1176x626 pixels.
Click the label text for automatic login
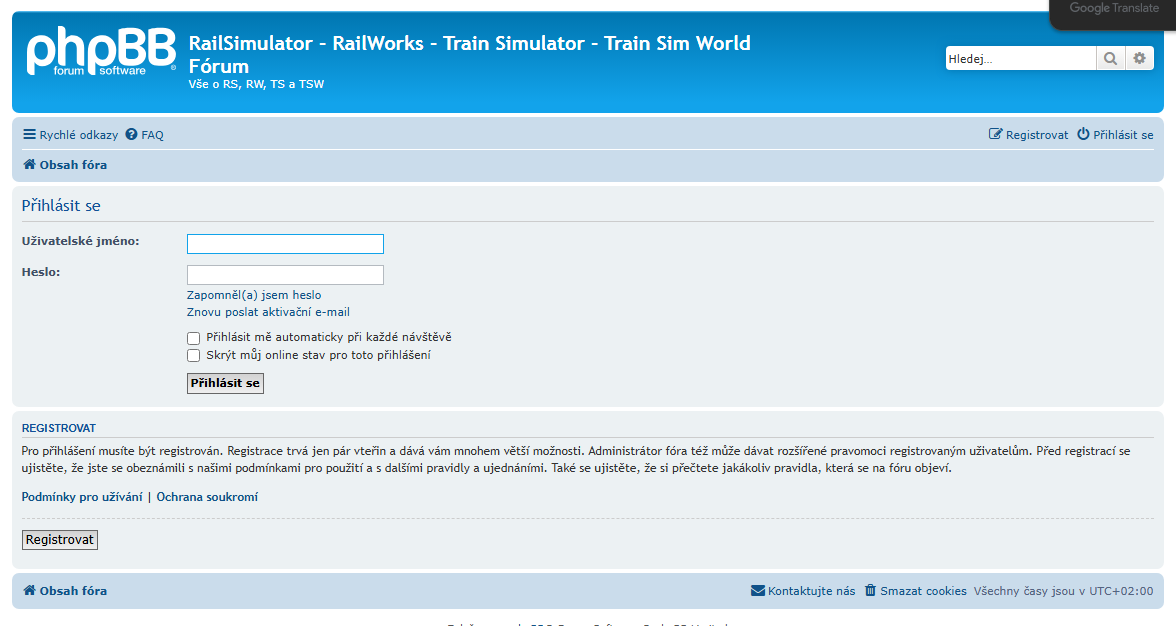(328, 337)
